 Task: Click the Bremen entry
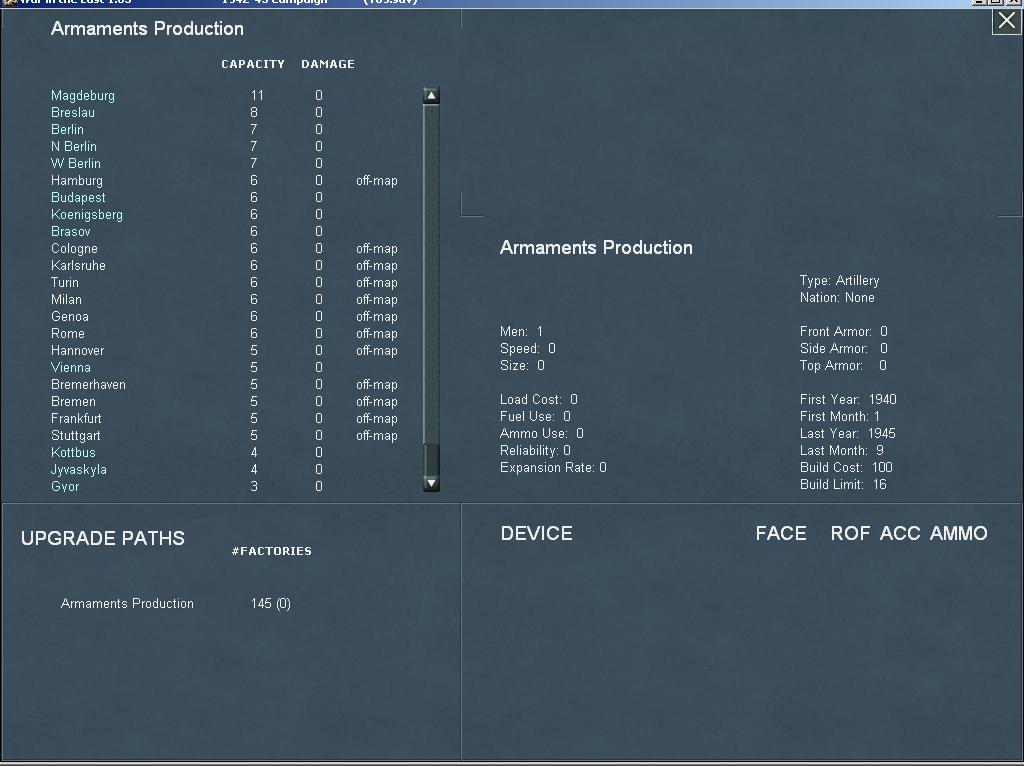pyautogui.click(x=73, y=401)
